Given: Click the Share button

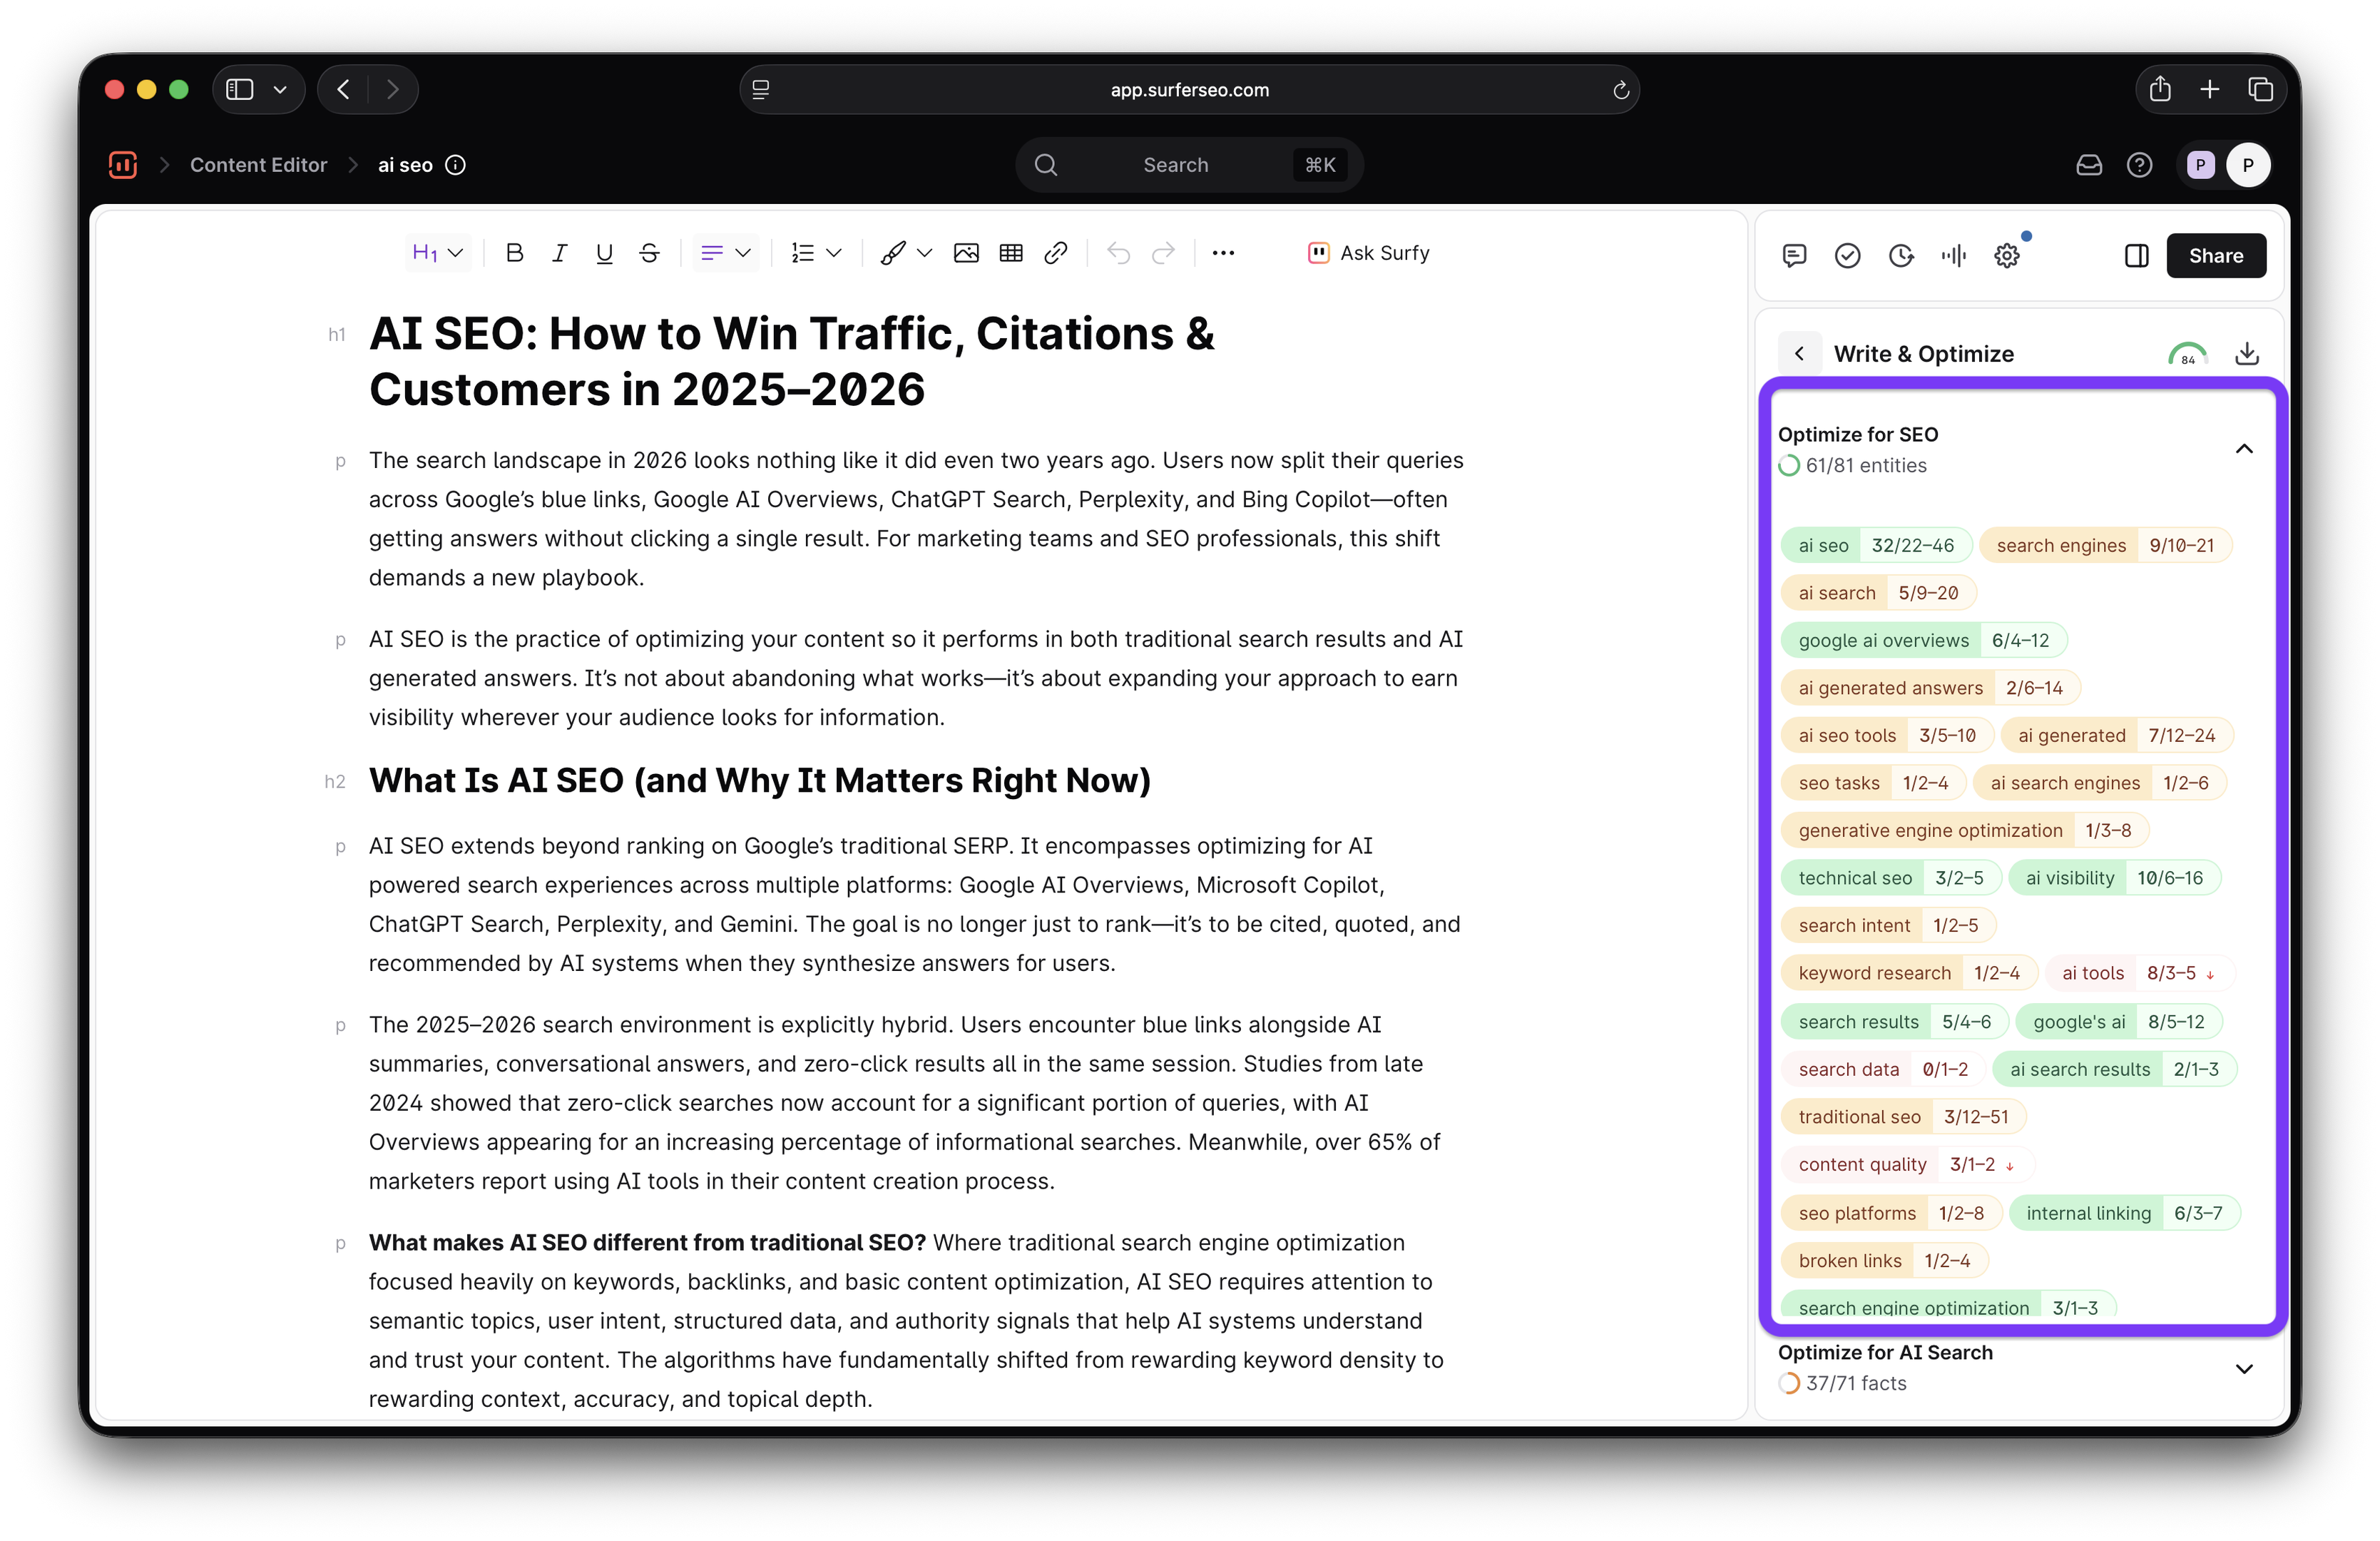Looking at the screenshot, I should pyautogui.click(x=2215, y=256).
